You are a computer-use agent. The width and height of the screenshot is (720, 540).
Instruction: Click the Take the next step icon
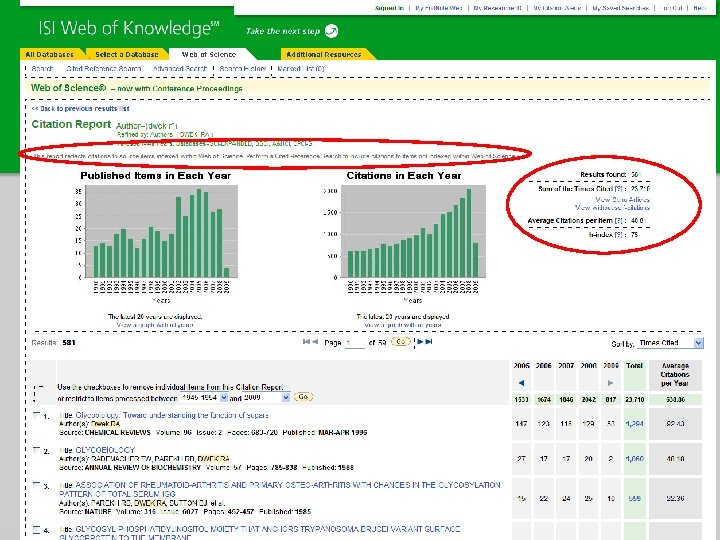click(x=331, y=31)
